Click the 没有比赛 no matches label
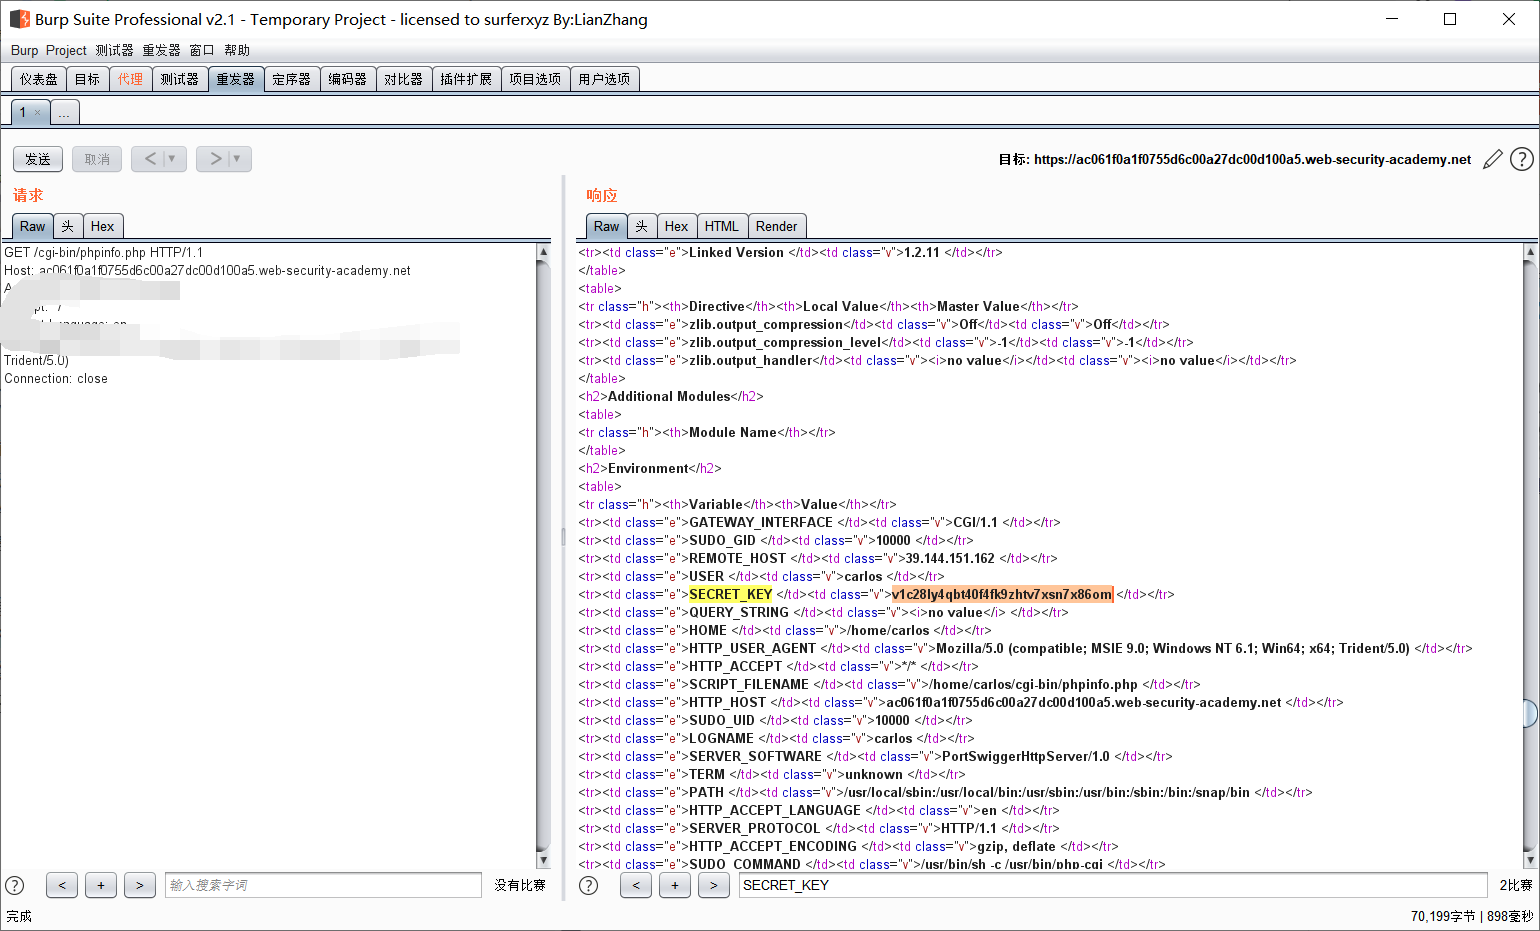The height and width of the screenshot is (931, 1540). (x=520, y=885)
